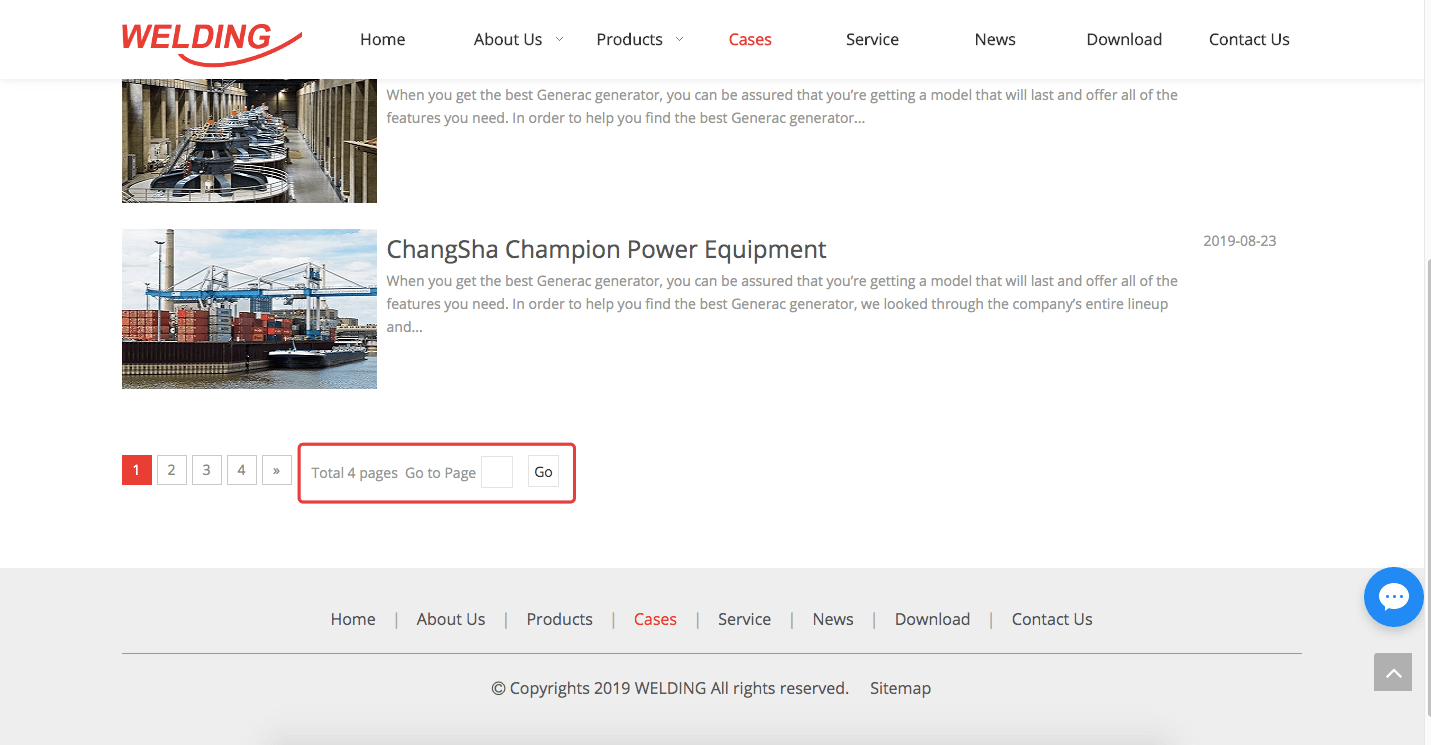The image size is (1431, 745).
Task: Jump to page 2 of cases
Action: [172, 470]
